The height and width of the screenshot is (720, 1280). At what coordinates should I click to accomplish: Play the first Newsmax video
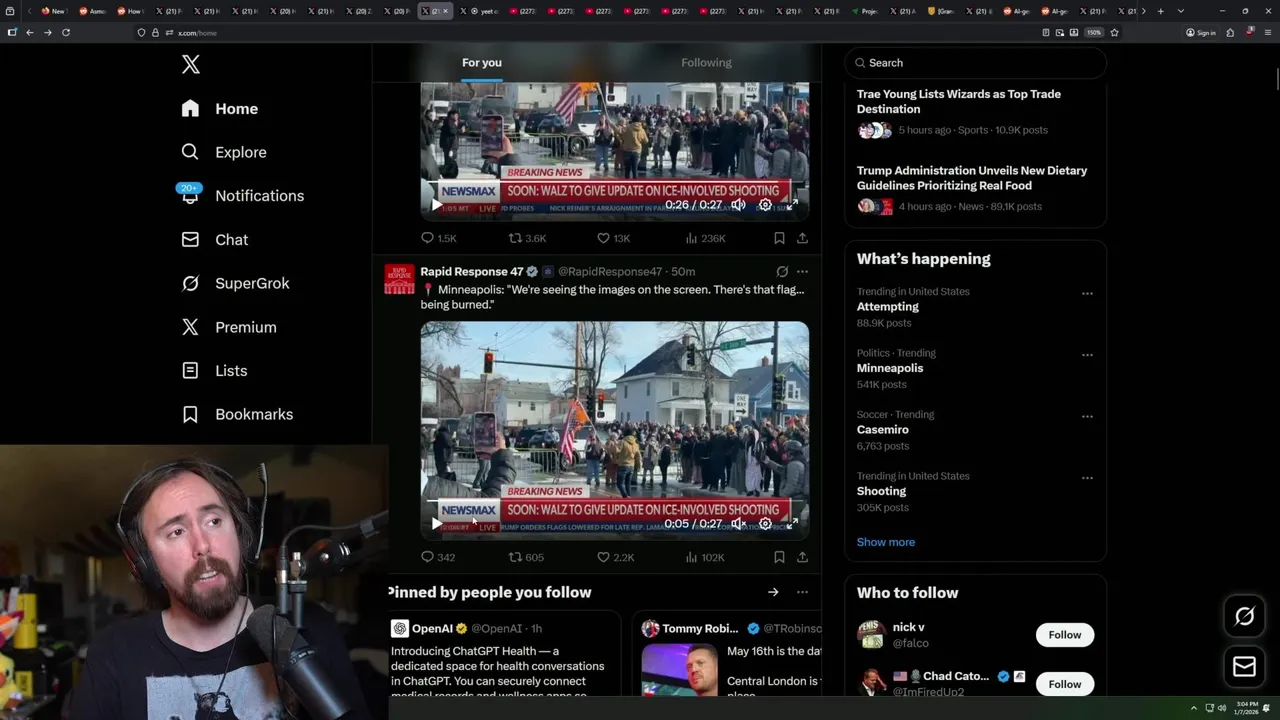436,205
